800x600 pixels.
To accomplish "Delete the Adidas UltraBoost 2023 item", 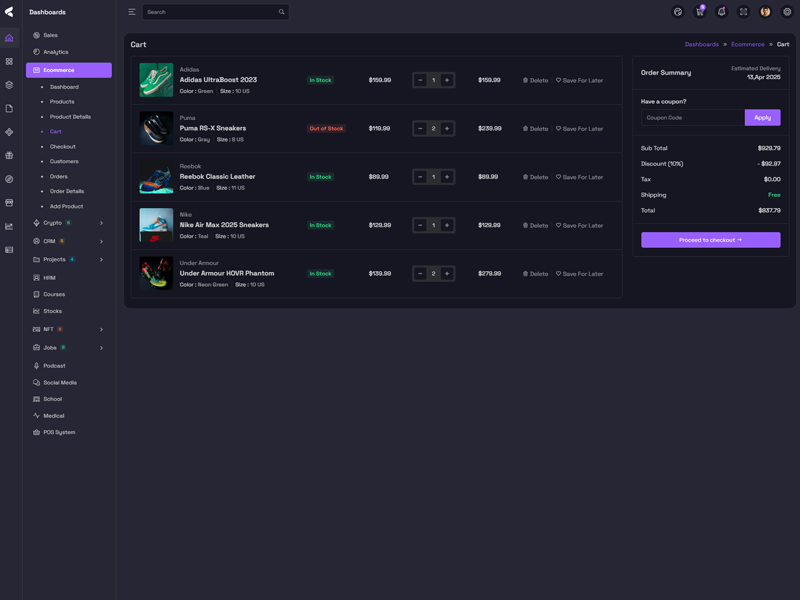I will pyautogui.click(x=536, y=80).
